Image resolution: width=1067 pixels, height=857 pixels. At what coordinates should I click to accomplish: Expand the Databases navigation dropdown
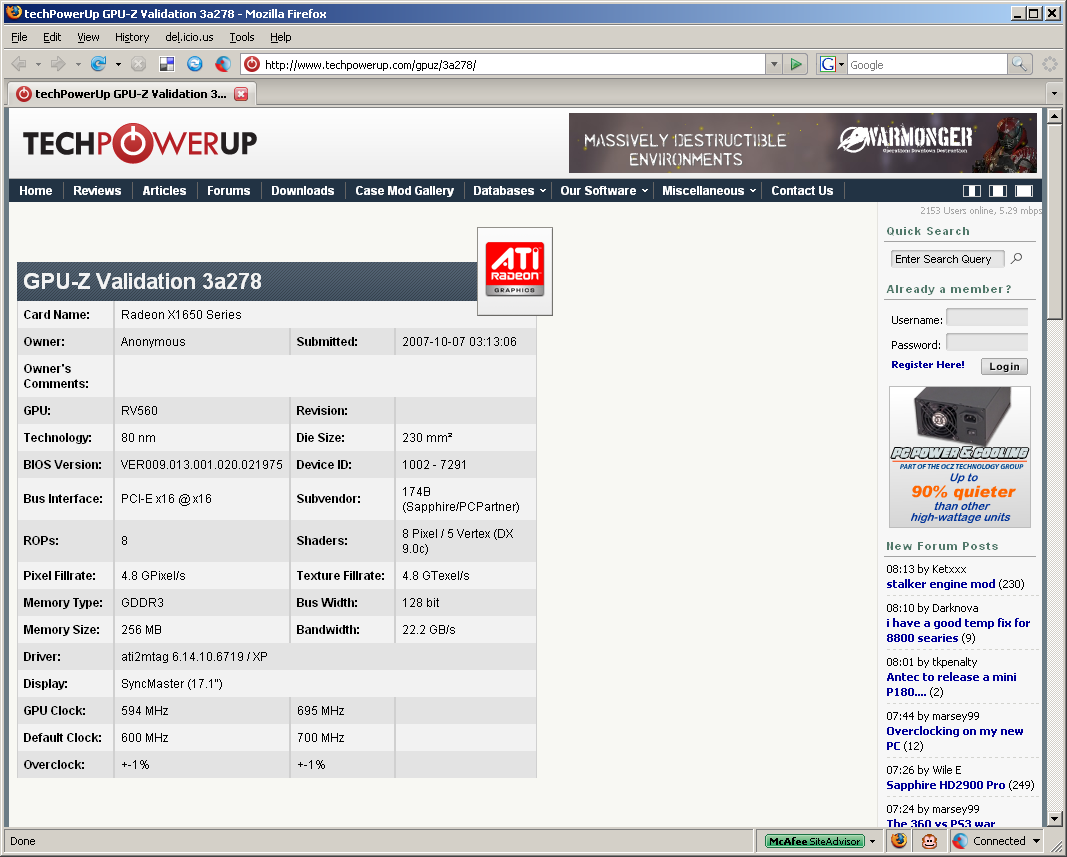tap(509, 191)
